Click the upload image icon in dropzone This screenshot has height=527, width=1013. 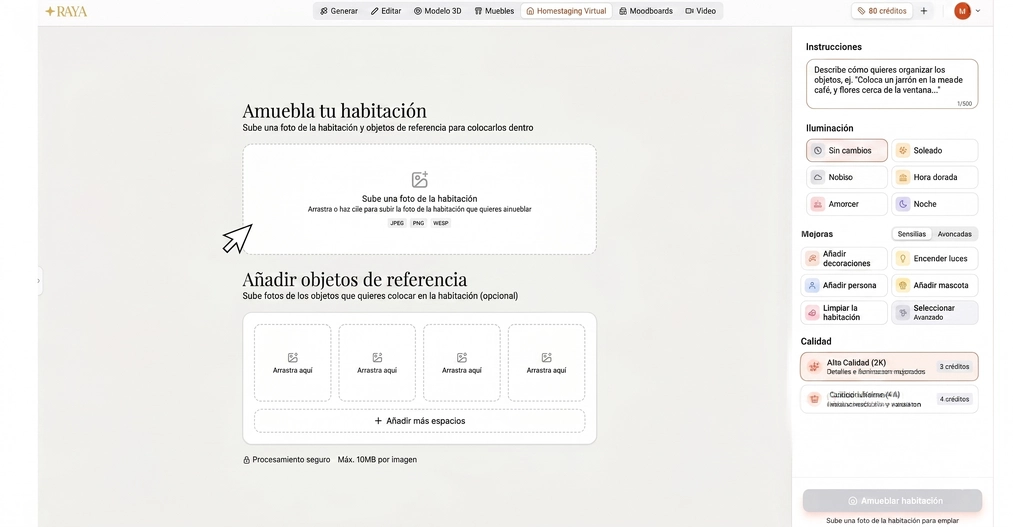pyautogui.click(x=420, y=179)
